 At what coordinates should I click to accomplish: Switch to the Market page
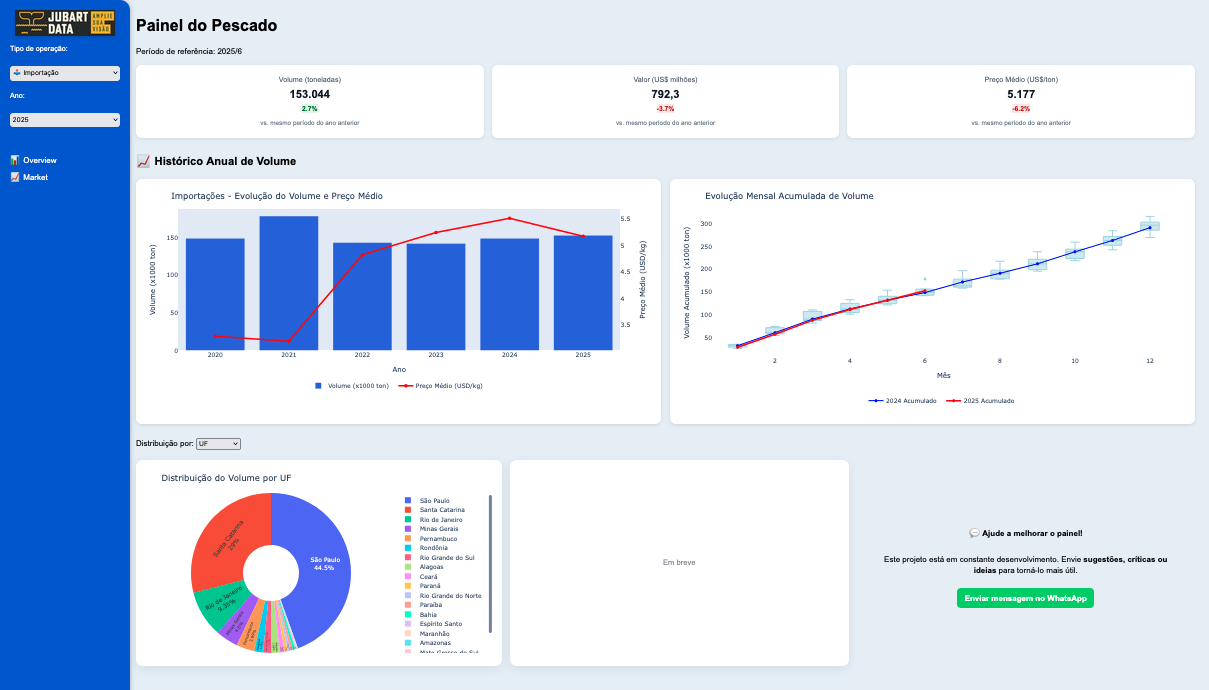pyautogui.click(x=35, y=177)
